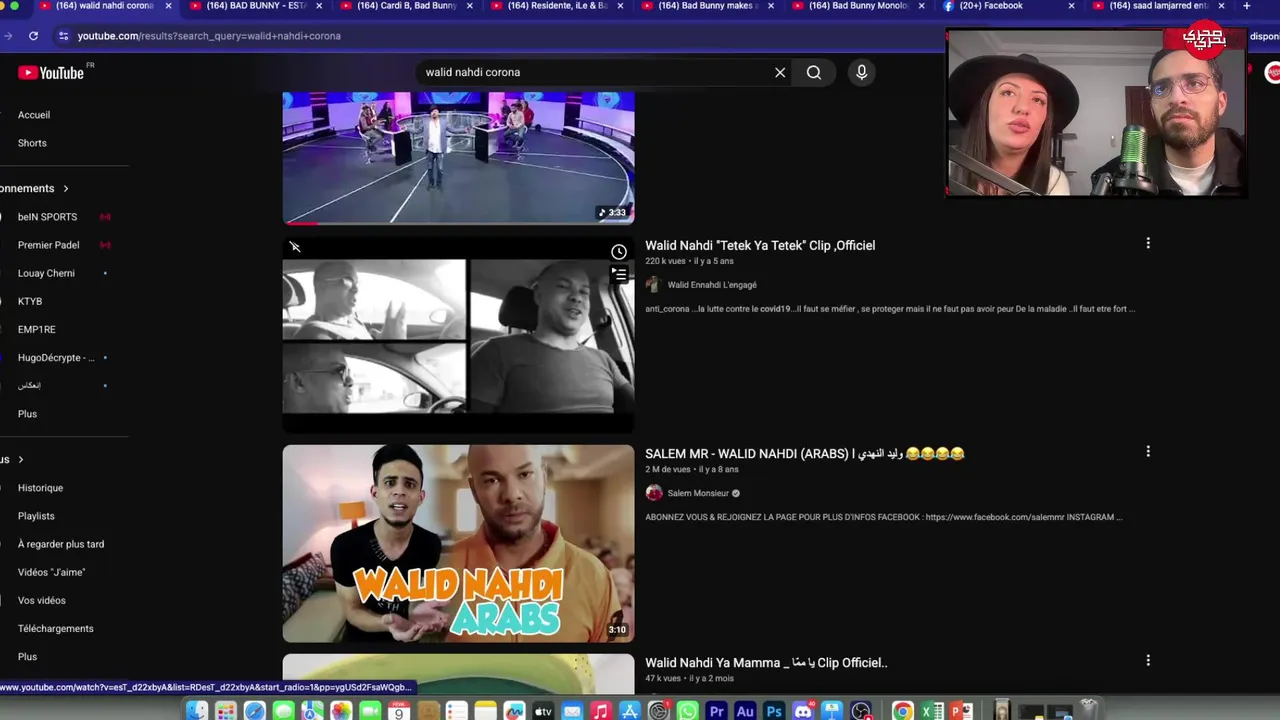Viewport: 1280px width, 720px height.
Task: Open Premier Padel subscription channel
Action: click(x=48, y=245)
